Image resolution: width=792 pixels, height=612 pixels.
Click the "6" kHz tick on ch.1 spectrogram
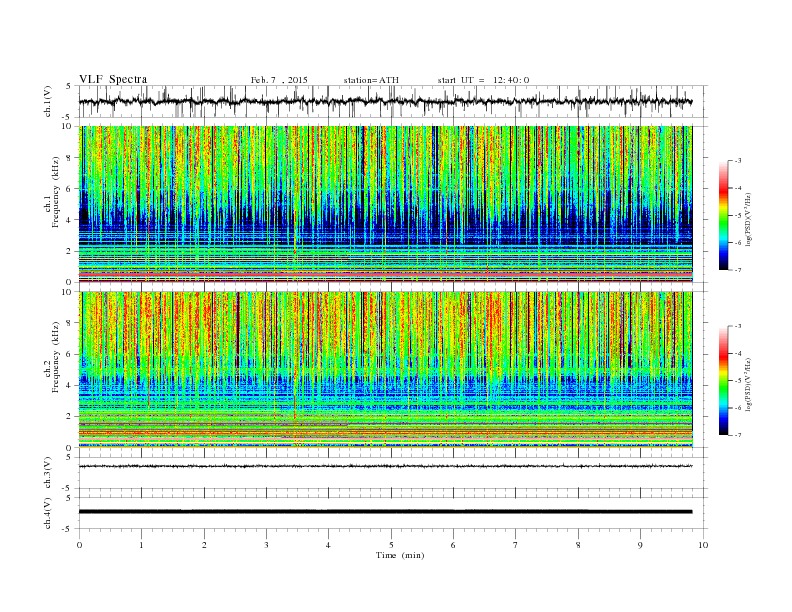69,189
